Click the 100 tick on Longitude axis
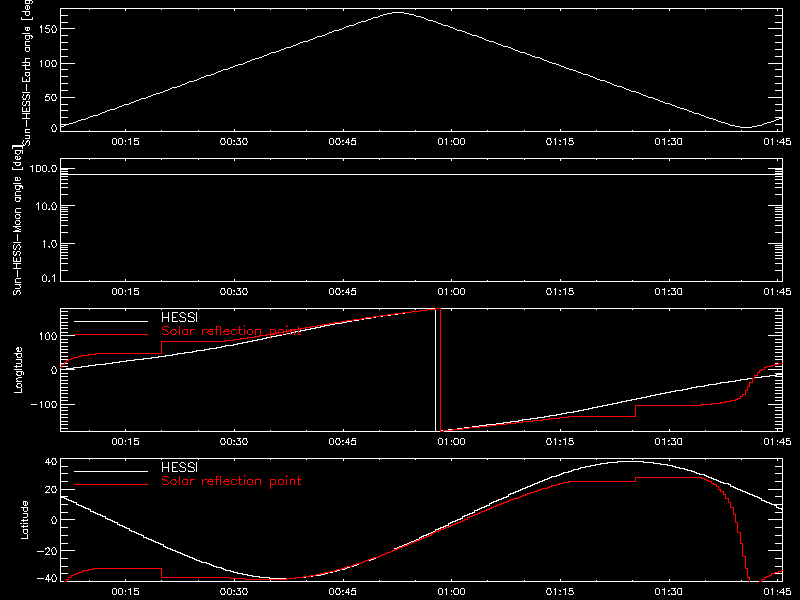Screen dimensions: 800x600 pyautogui.click(x=47, y=336)
